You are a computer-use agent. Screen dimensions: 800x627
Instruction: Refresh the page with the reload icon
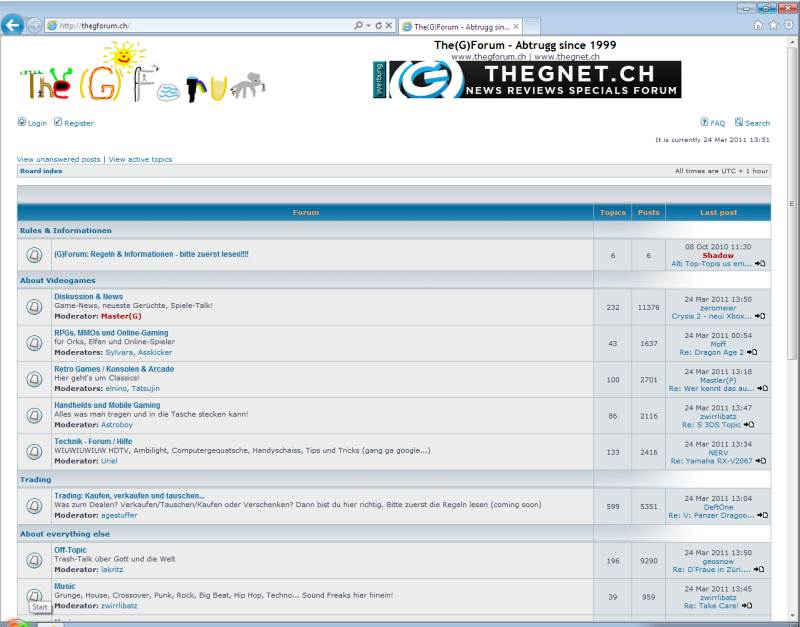[x=379, y=26]
